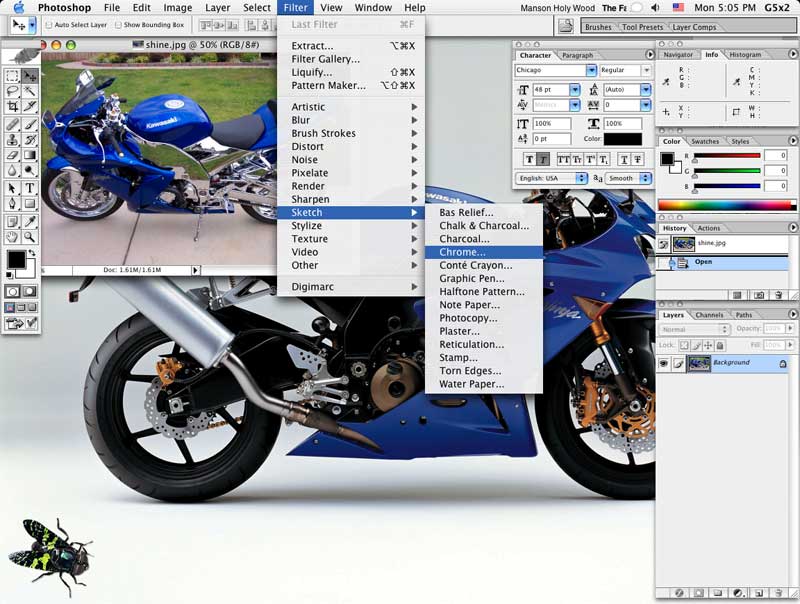Select the Notes tool
This screenshot has height=604, width=800.
click(x=12, y=221)
